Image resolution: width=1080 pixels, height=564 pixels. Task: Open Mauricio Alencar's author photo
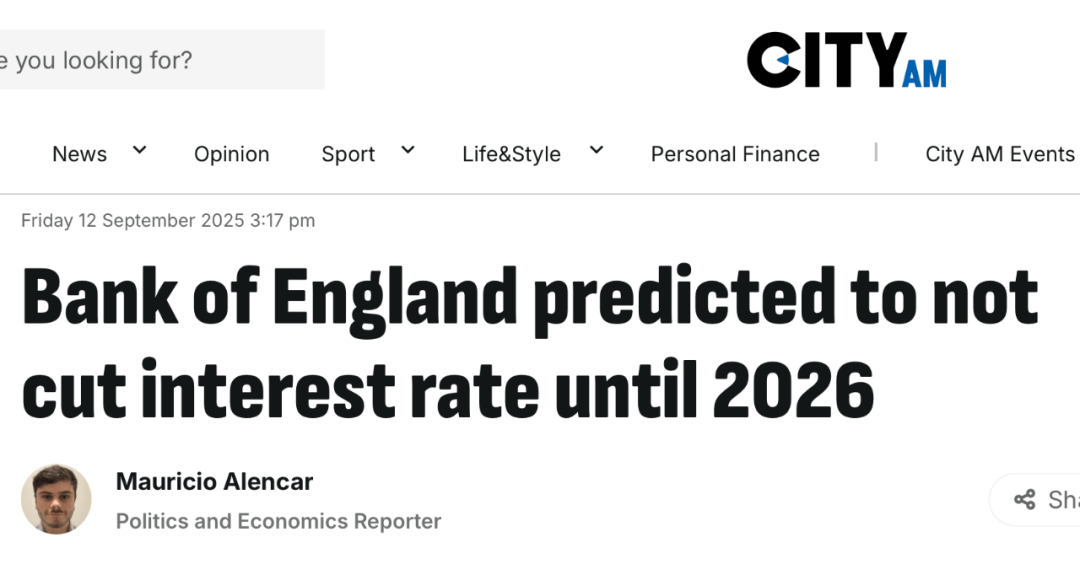56,499
